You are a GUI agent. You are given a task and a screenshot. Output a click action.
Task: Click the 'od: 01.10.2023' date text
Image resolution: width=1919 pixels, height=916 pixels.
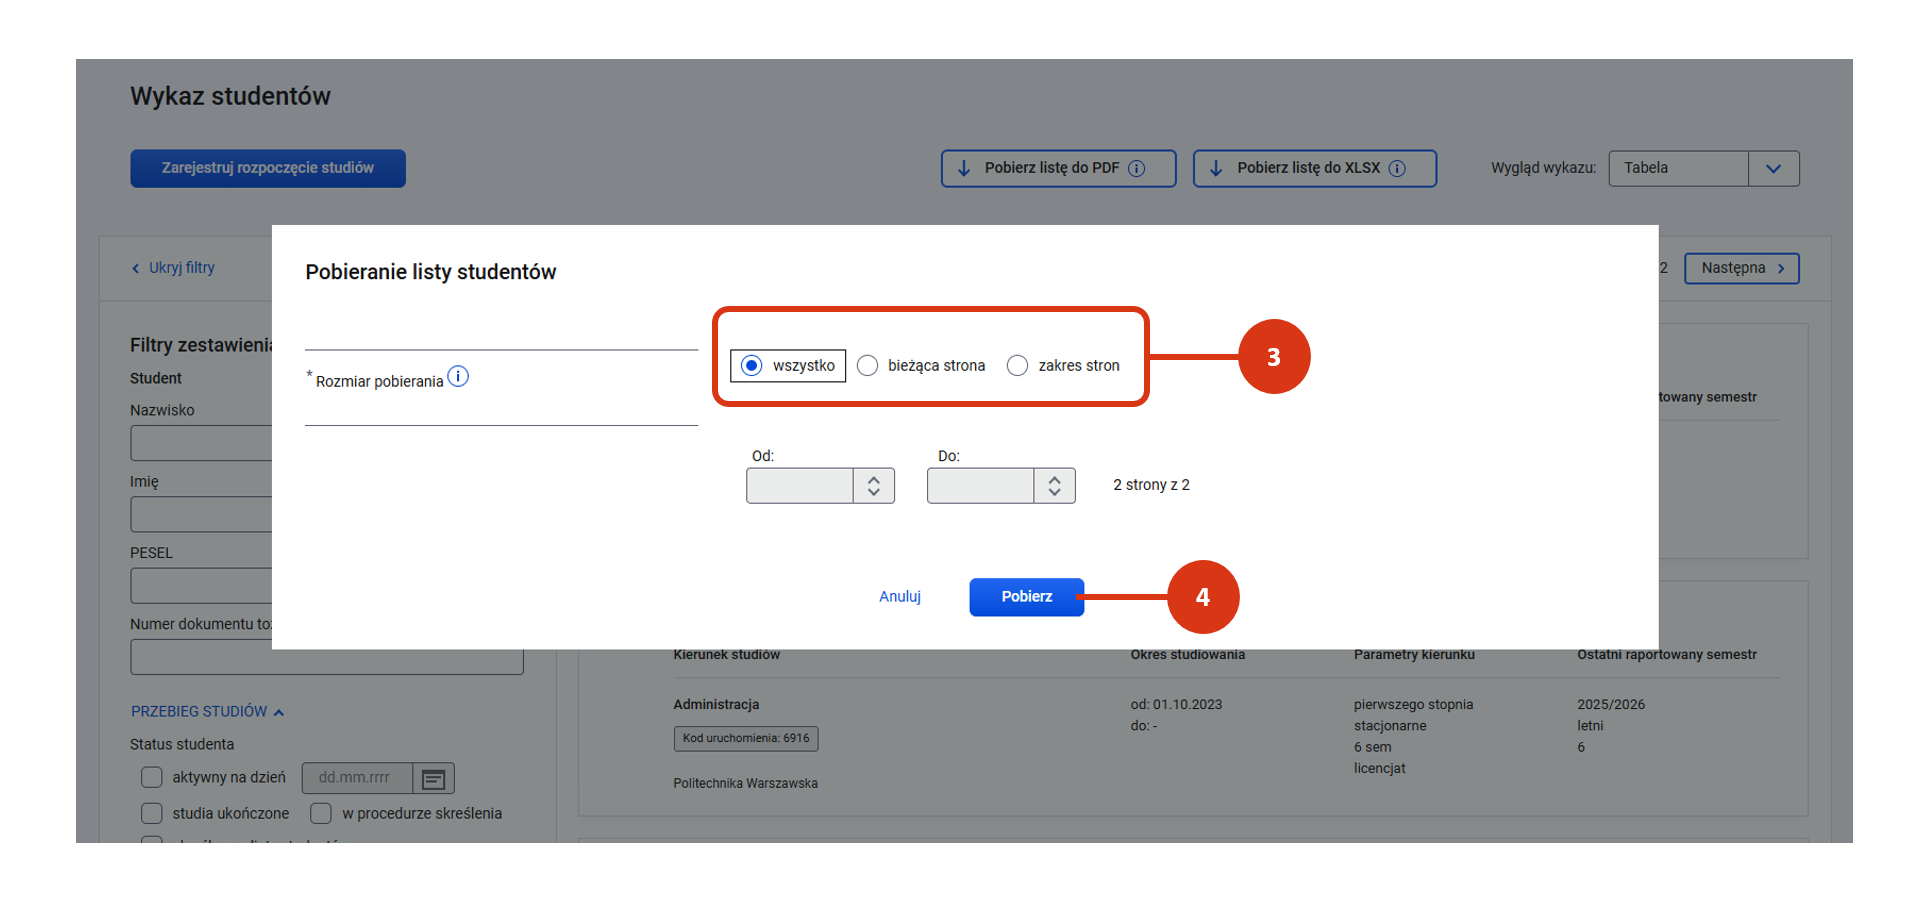click(1176, 705)
